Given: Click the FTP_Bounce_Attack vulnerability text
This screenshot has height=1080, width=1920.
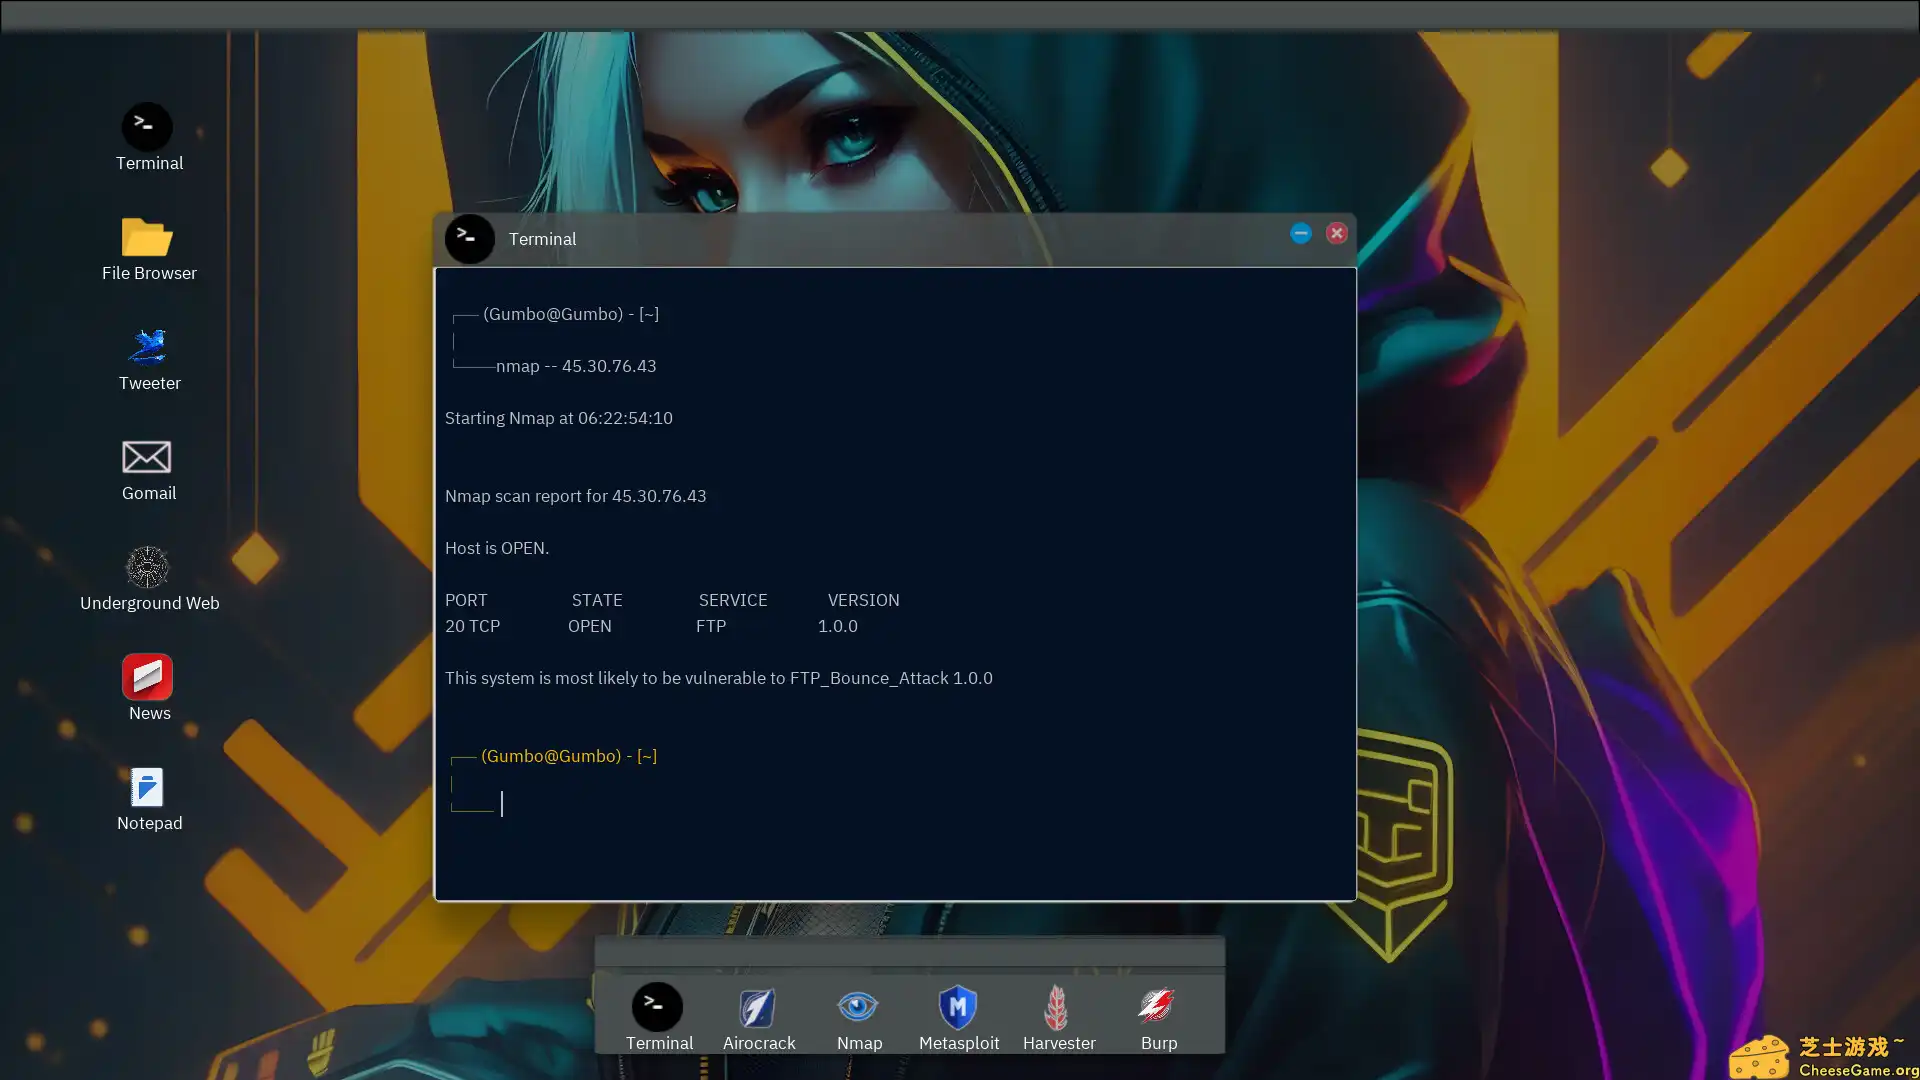Looking at the screenshot, I should click(718, 677).
